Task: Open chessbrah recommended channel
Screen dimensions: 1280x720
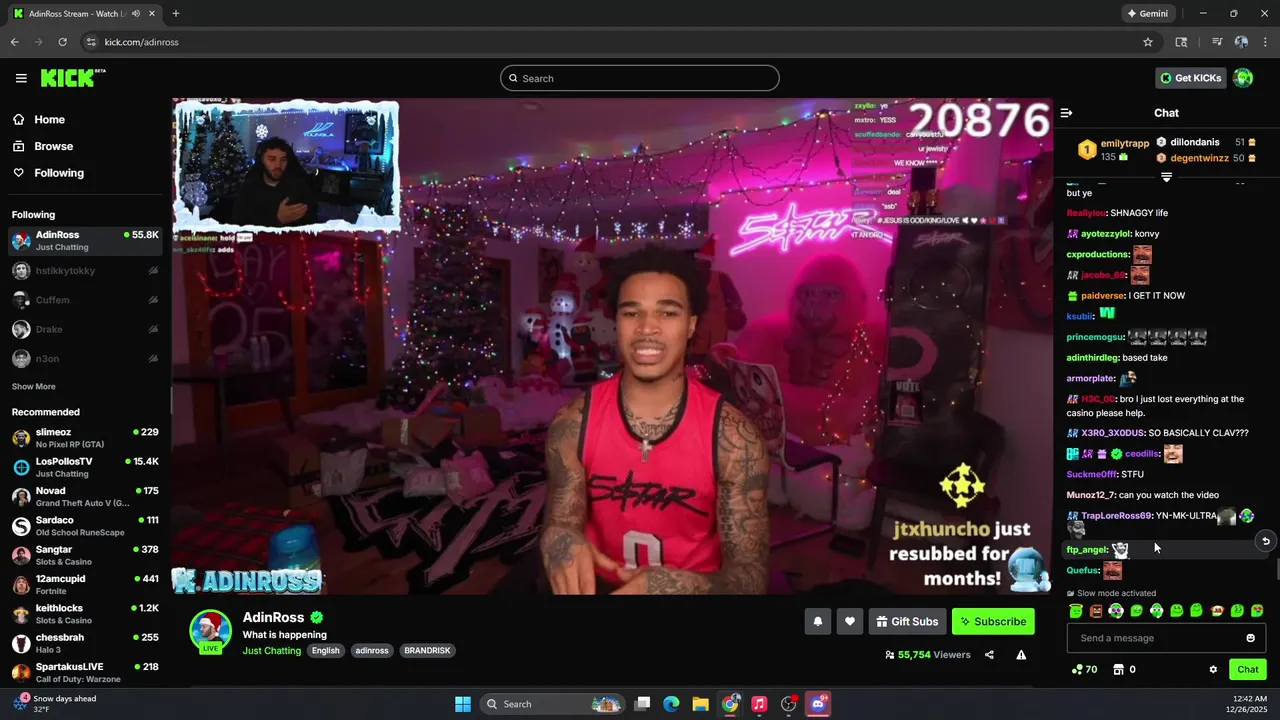Action: coord(85,643)
